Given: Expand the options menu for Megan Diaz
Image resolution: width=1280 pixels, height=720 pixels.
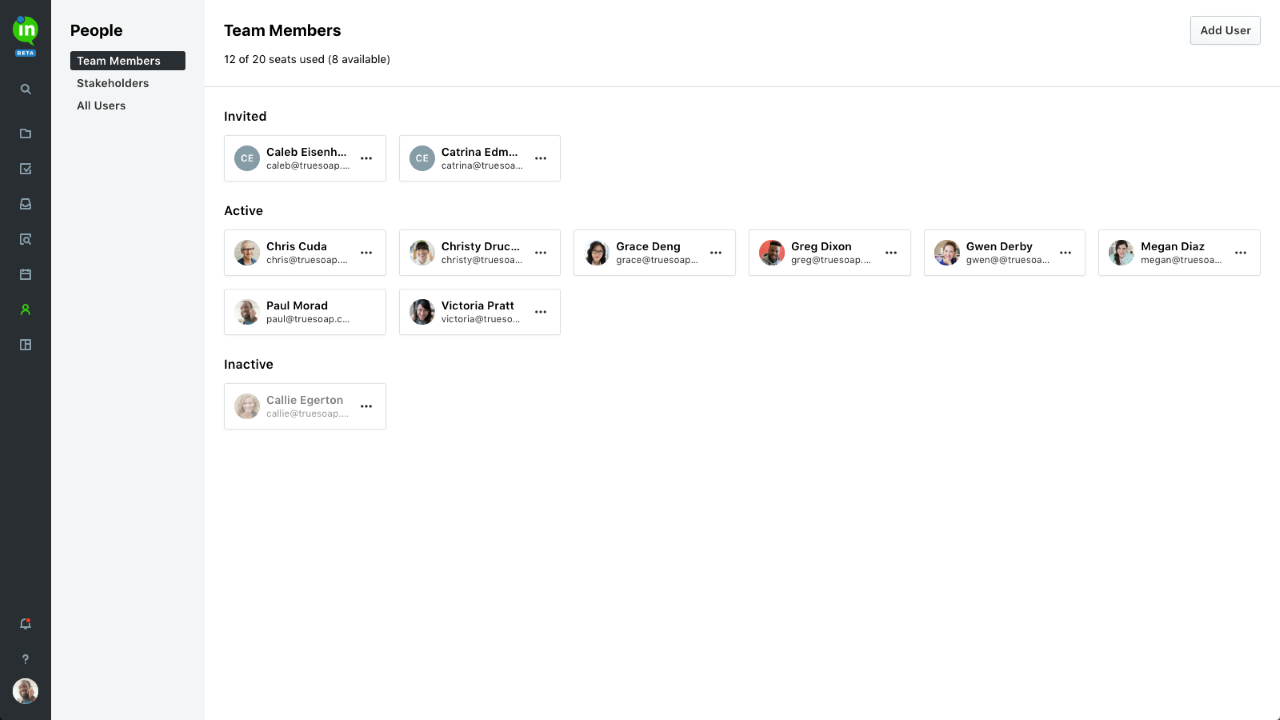Looking at the screenshot, I should tap(1241, 253).
